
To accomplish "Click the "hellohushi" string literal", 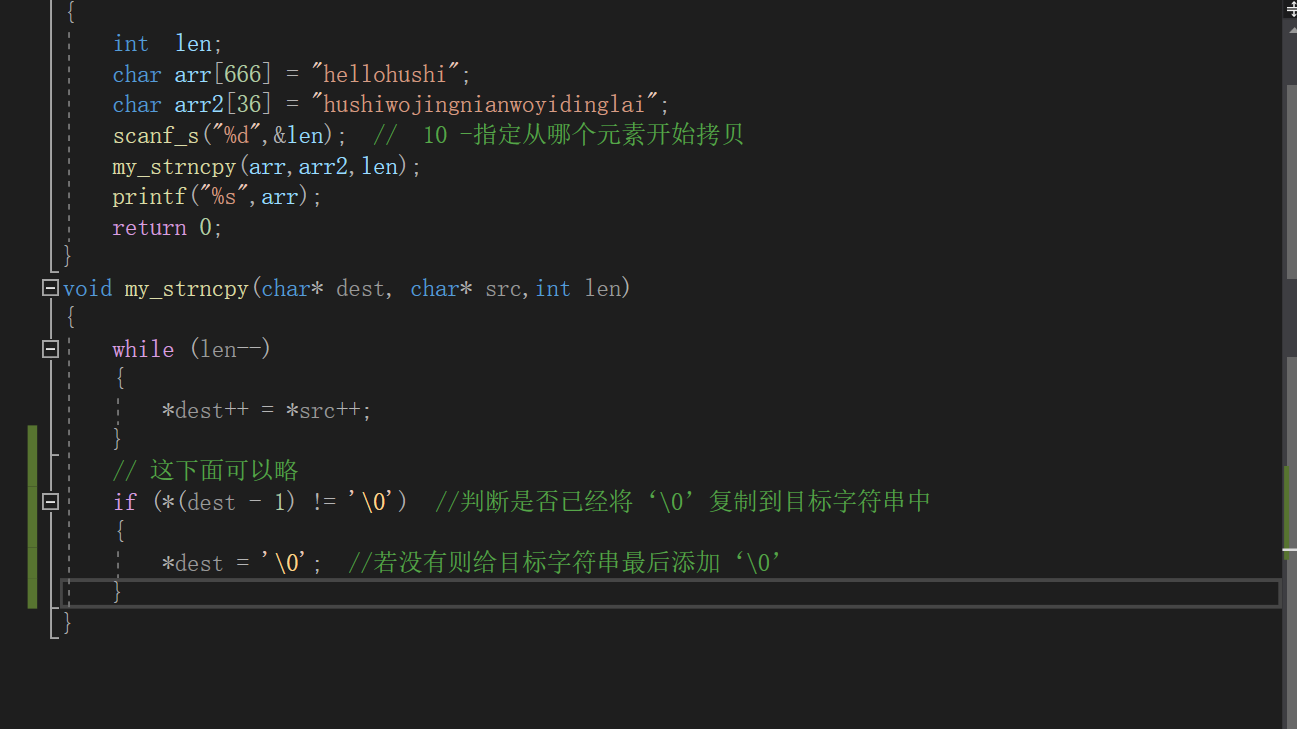I will pos(391,74).
